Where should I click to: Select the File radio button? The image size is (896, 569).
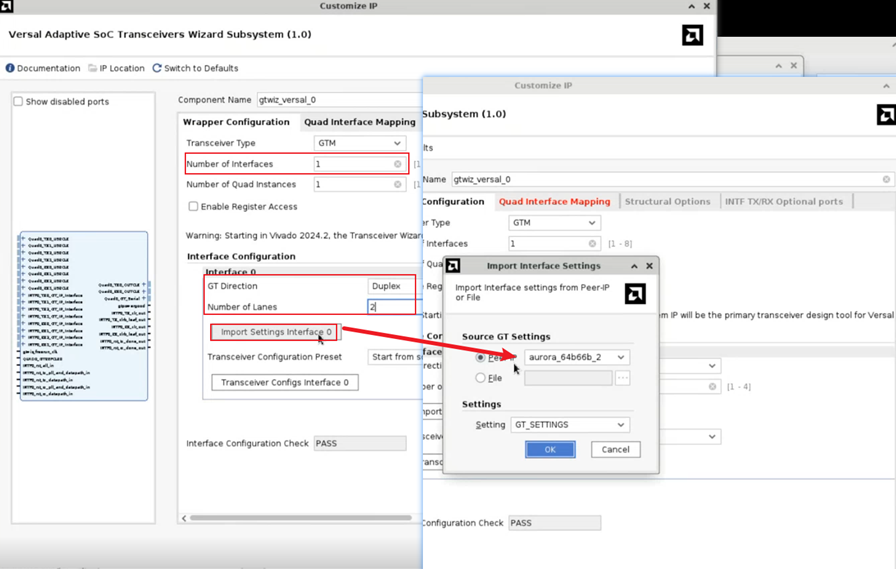pos(481,378)
